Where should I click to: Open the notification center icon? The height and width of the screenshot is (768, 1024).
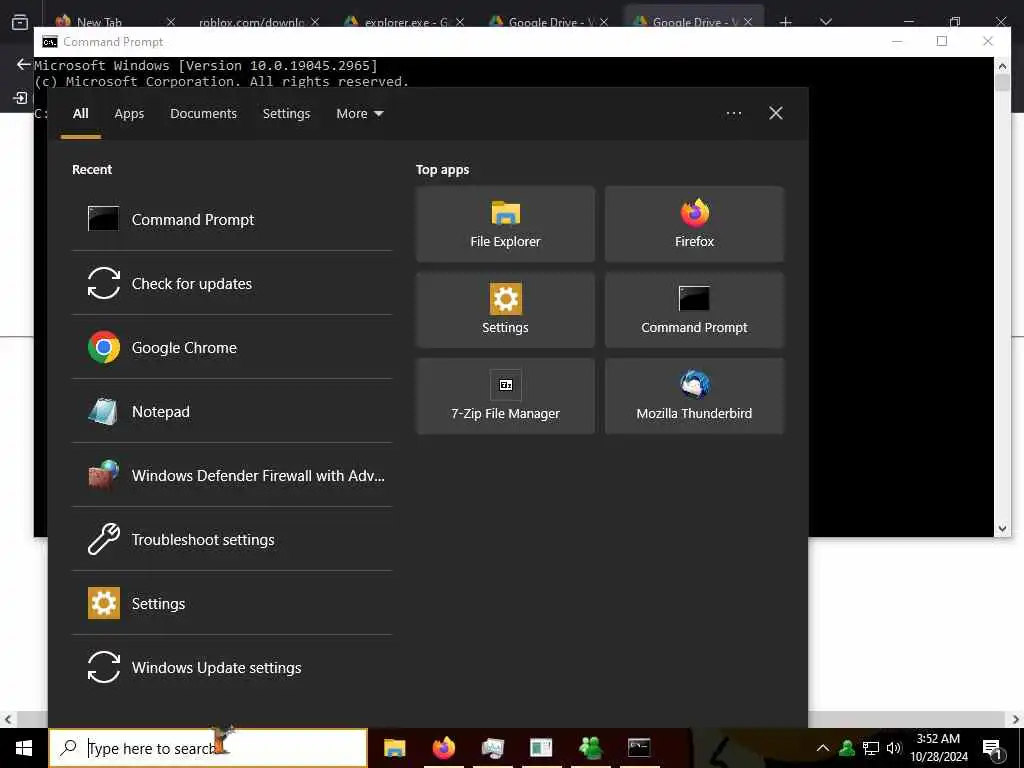click(993, 748)
